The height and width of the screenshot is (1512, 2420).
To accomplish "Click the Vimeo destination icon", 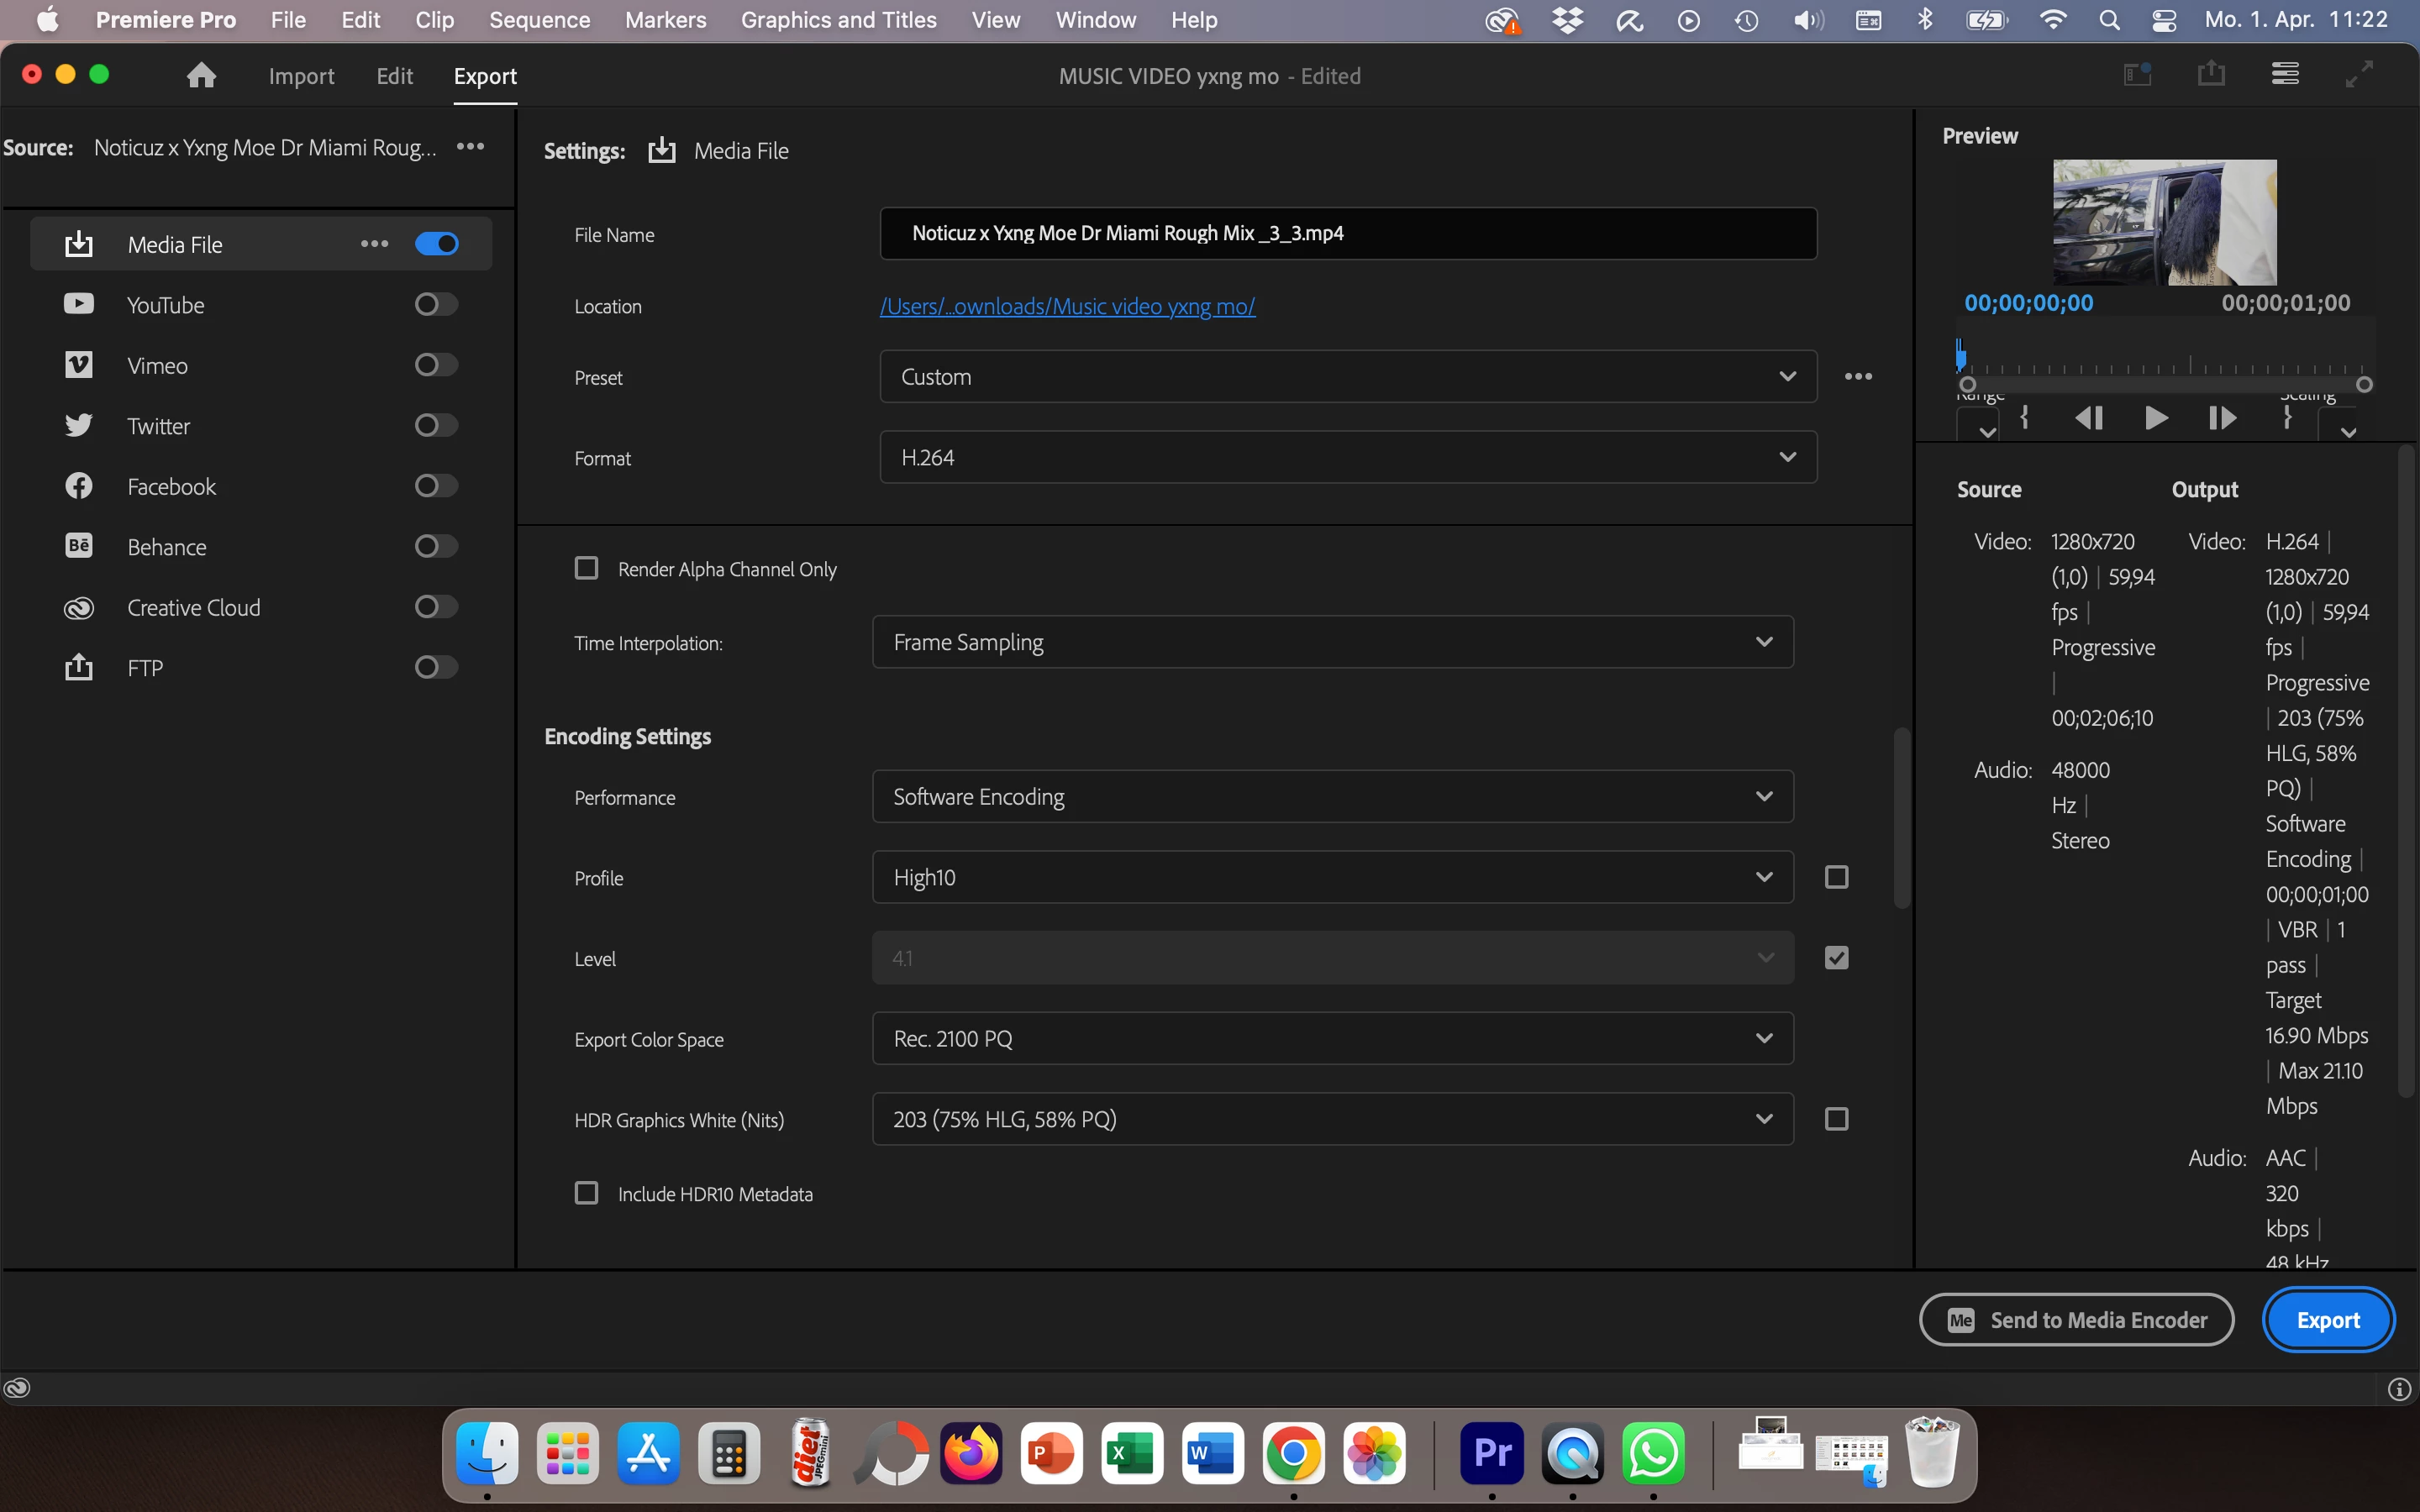I will coord(79,365).
